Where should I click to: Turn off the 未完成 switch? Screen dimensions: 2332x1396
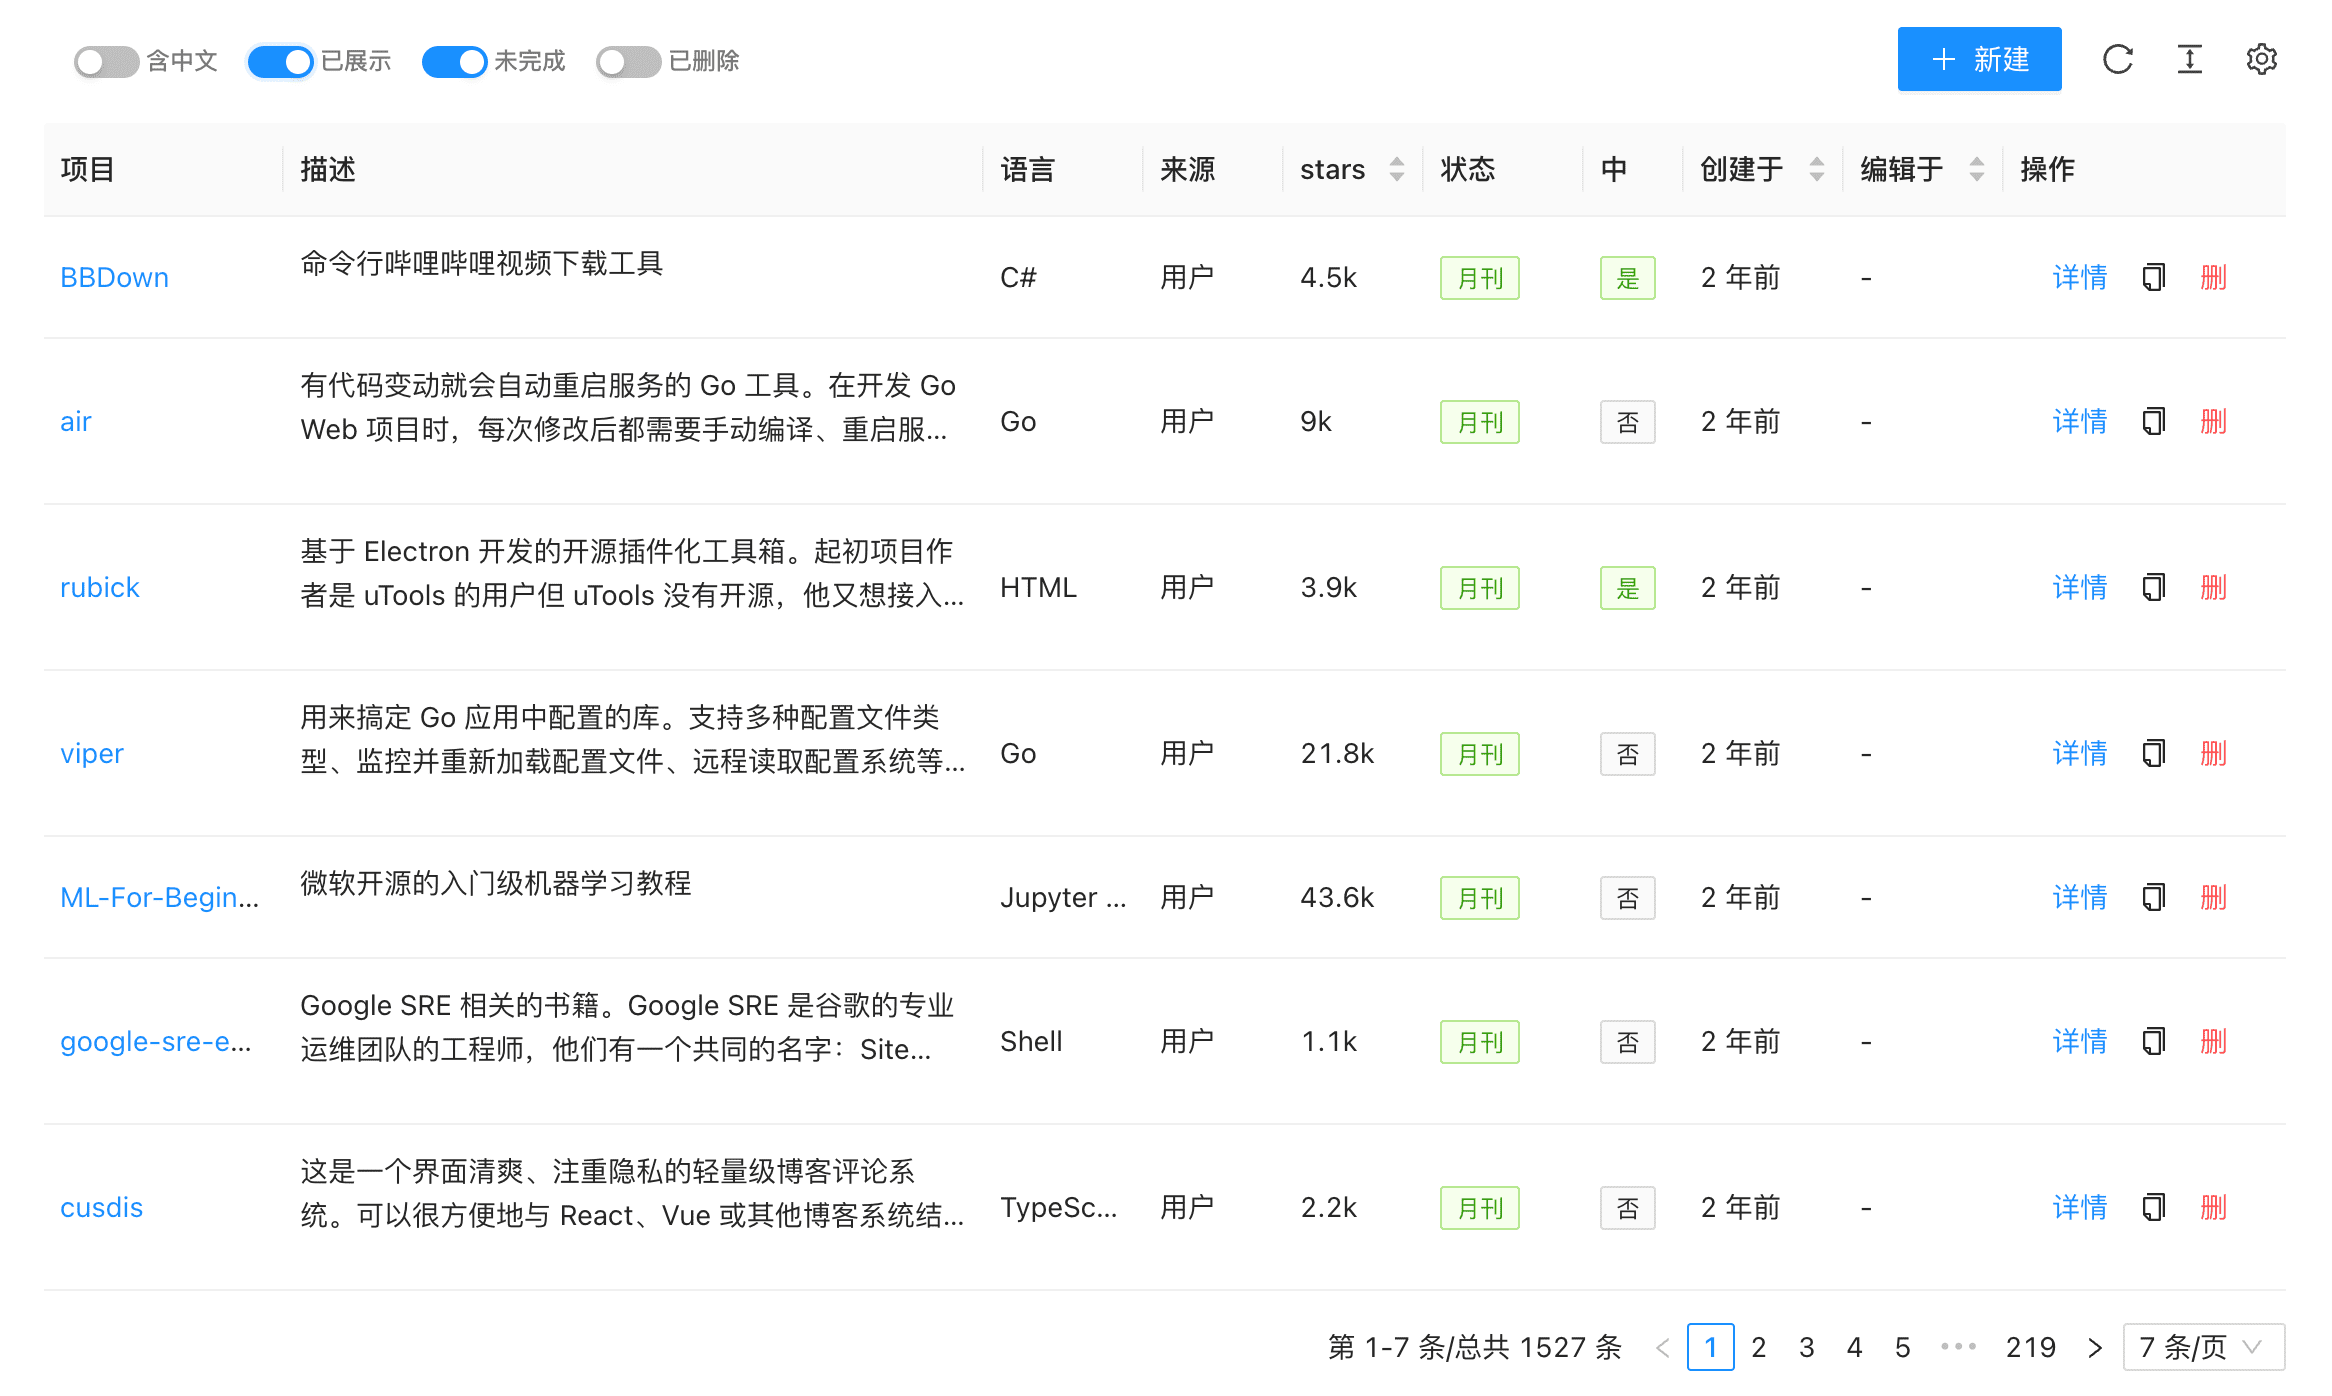(x=454, y=61)
